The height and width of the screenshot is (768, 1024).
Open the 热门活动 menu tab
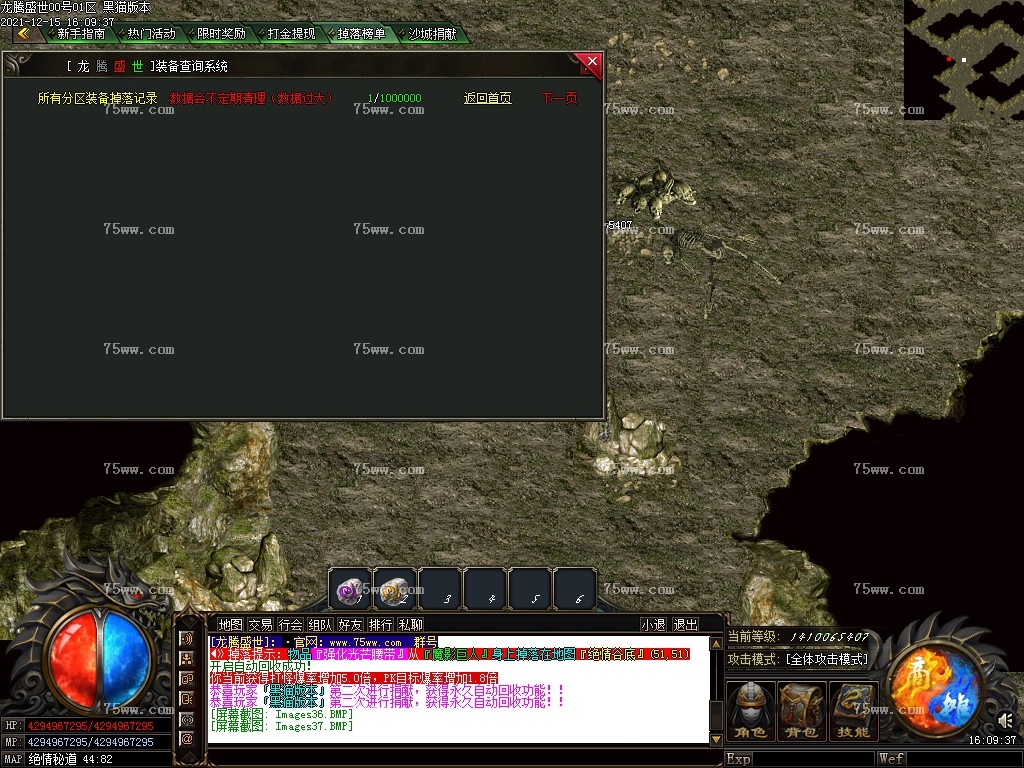click(x=152, y=34)
